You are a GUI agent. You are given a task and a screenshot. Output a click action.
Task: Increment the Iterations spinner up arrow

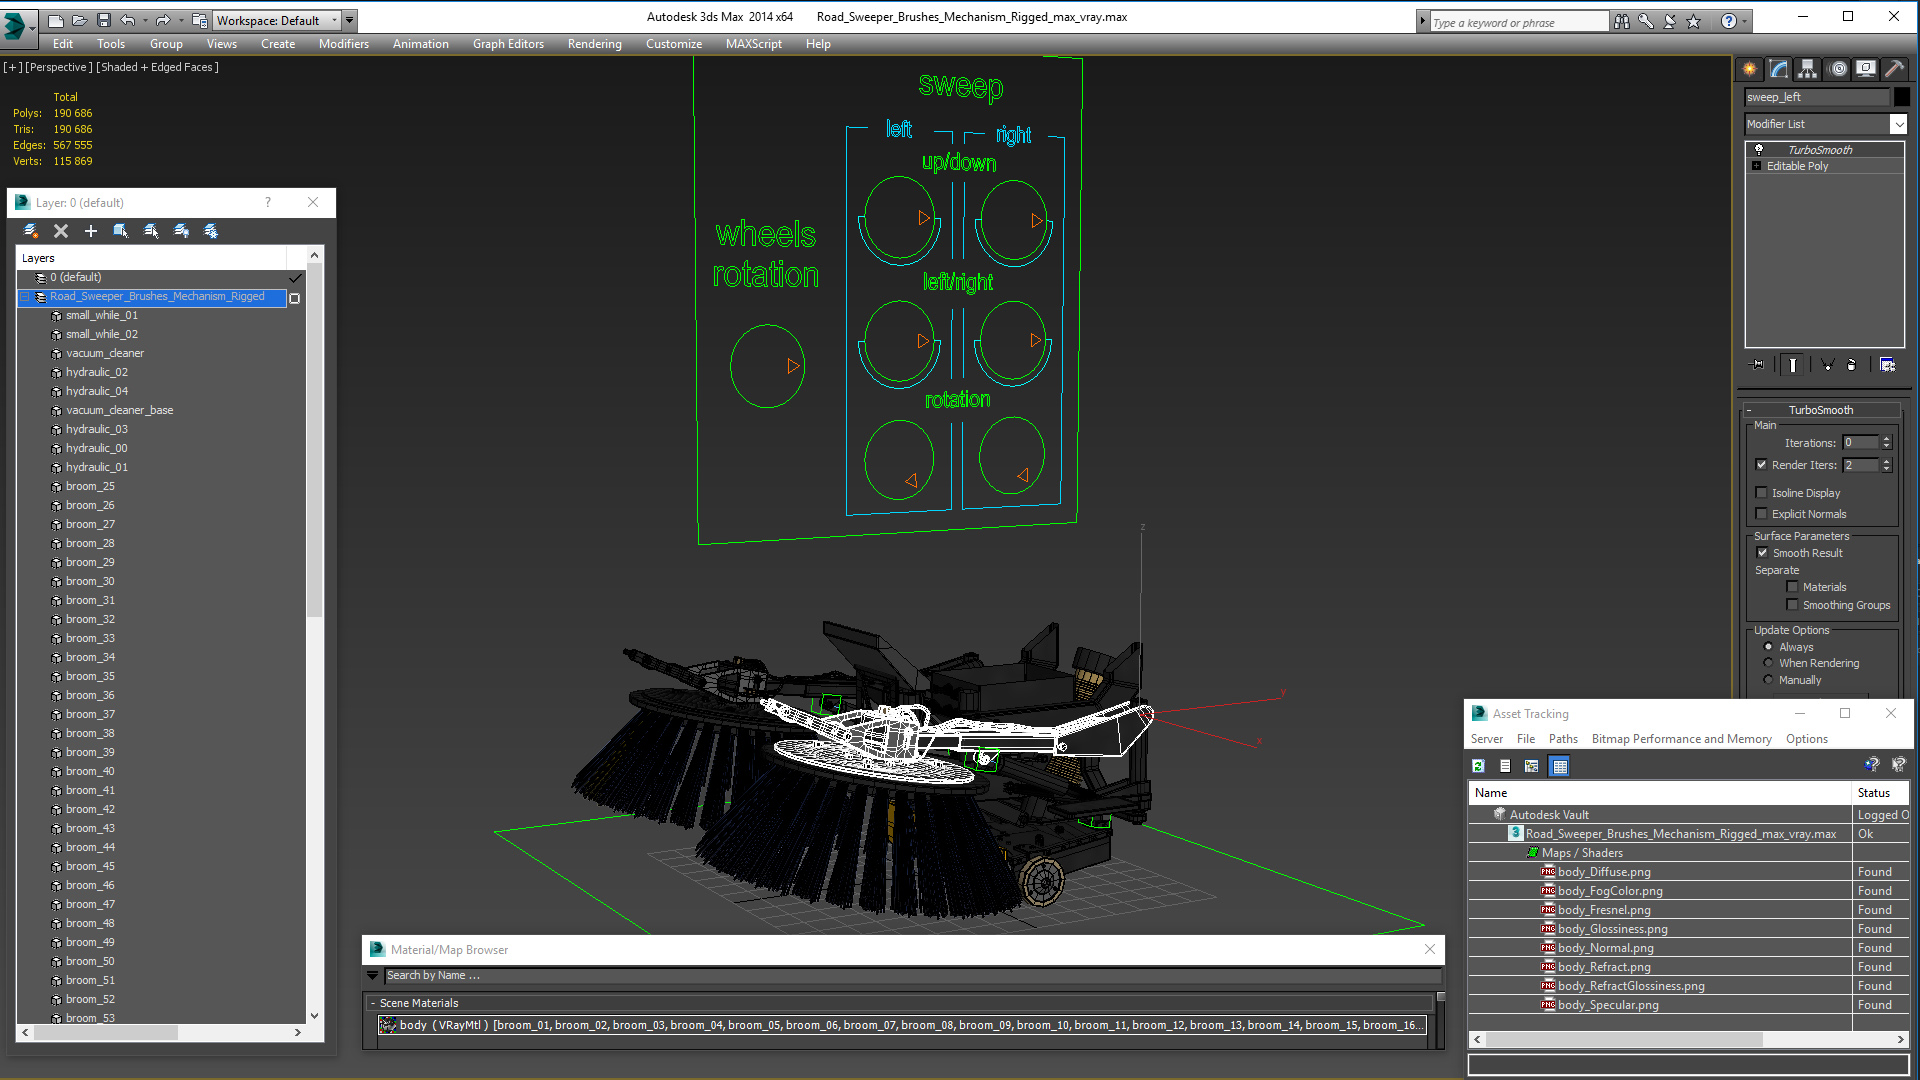click(x=1887, y=439)
